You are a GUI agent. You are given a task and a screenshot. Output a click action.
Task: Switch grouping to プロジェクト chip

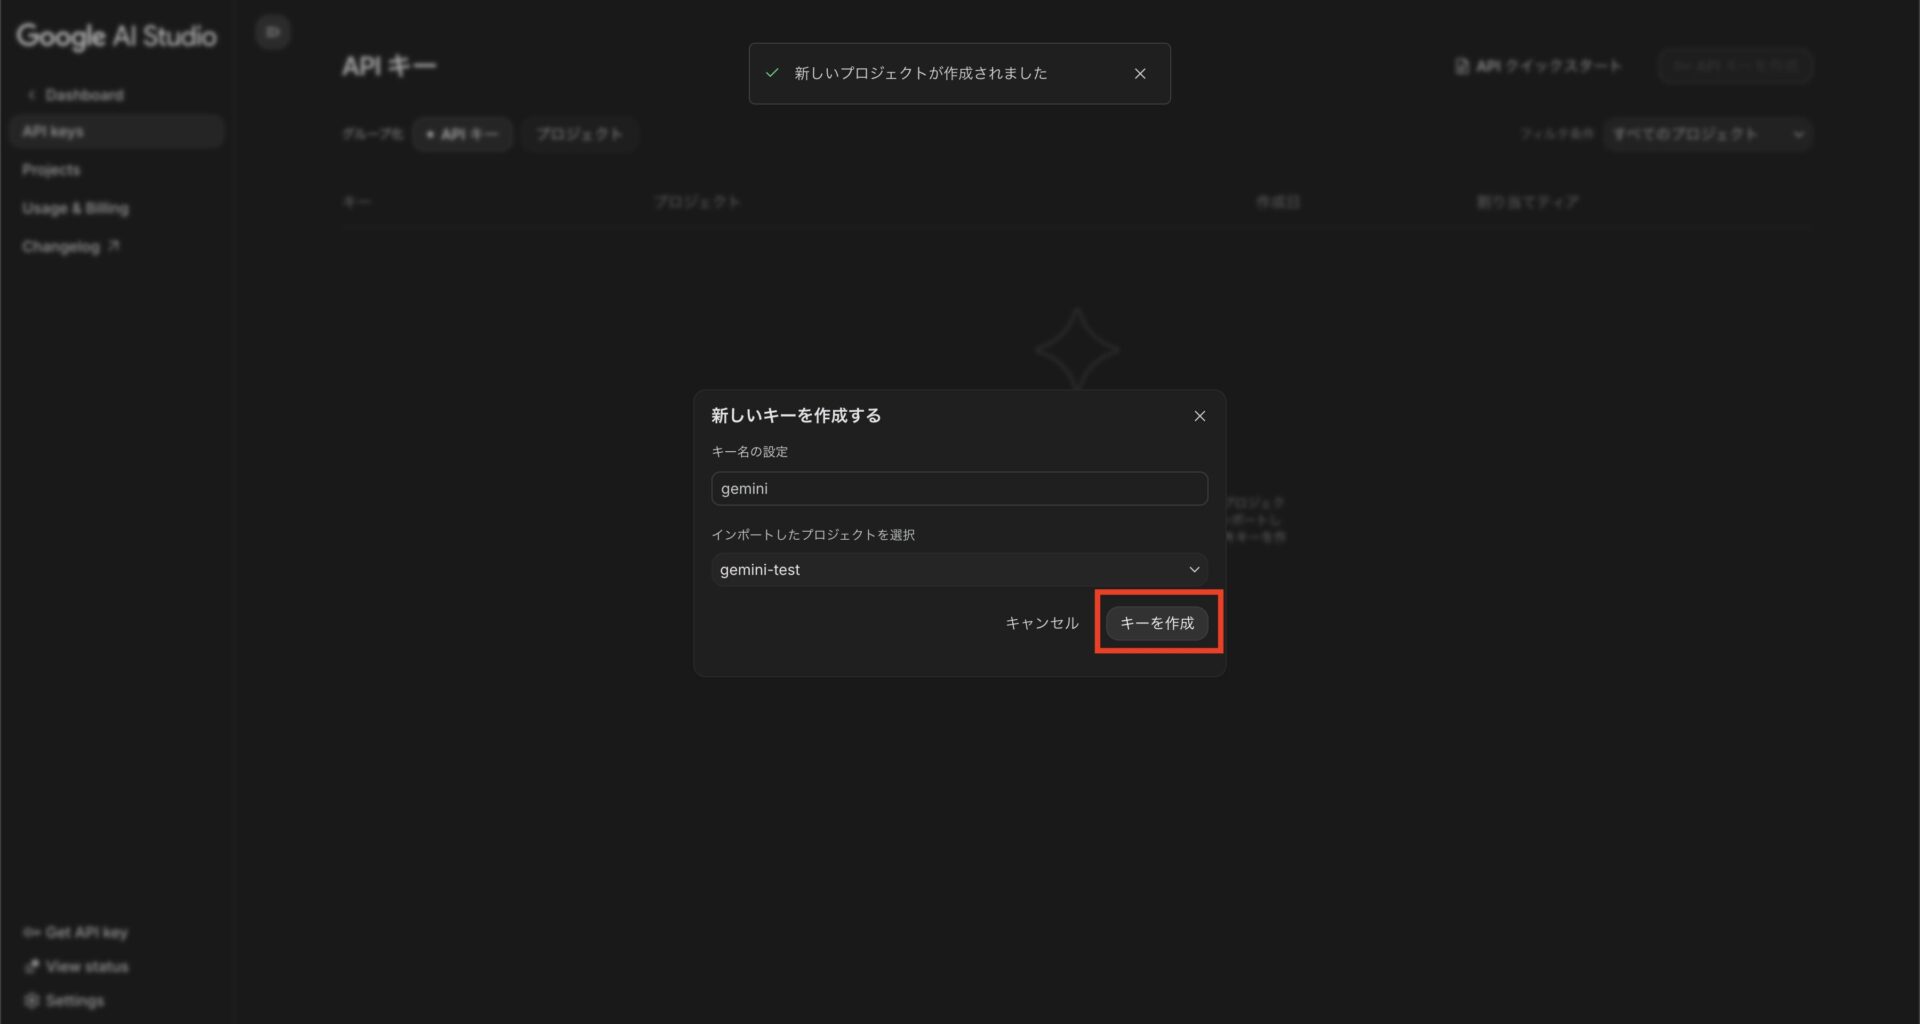tap(579, 134)
